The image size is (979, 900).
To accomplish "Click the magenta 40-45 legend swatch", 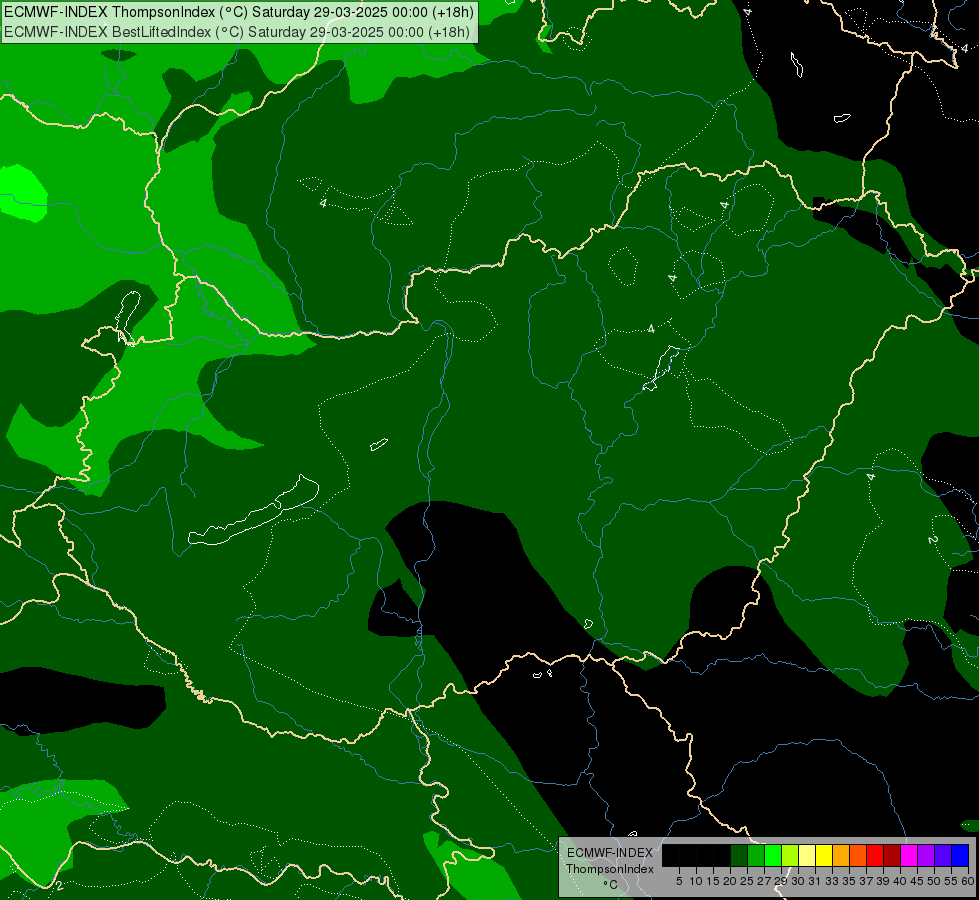I will (909, 855).
